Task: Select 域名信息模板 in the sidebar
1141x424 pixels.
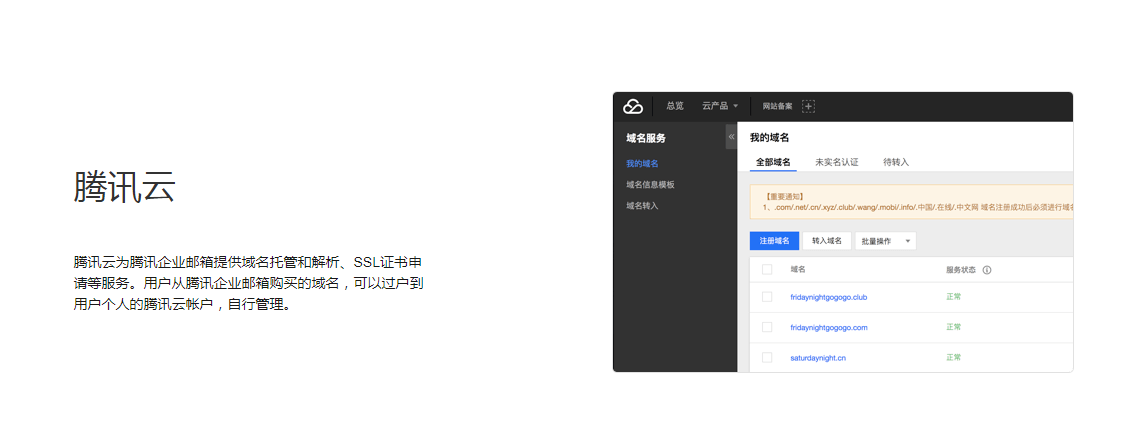Action: (651, 185)
